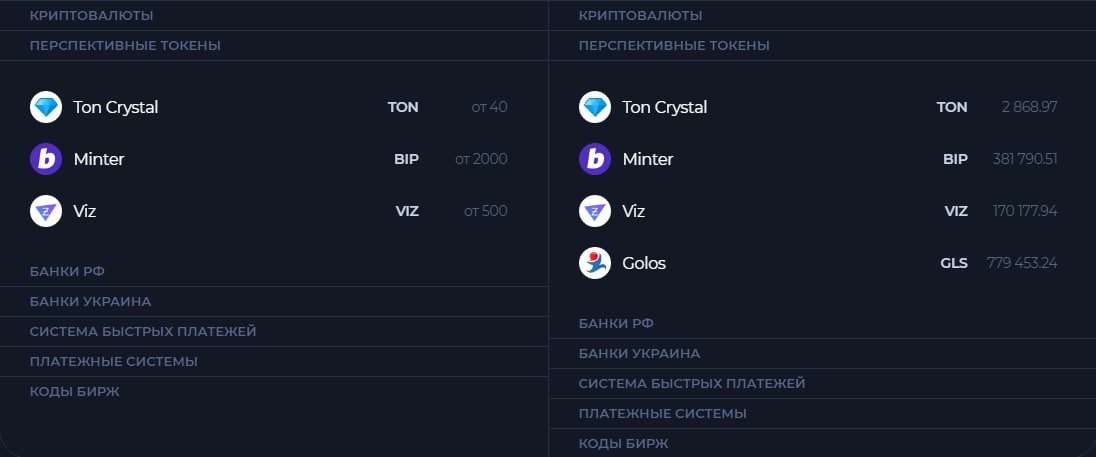Select Minter name in right panel

(x=648, y=159)
